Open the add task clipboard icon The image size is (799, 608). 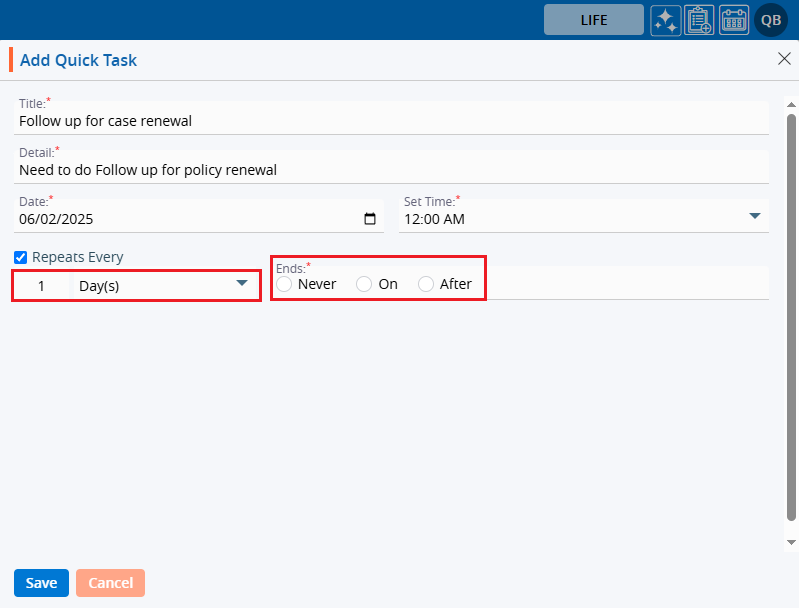(699, 20)
